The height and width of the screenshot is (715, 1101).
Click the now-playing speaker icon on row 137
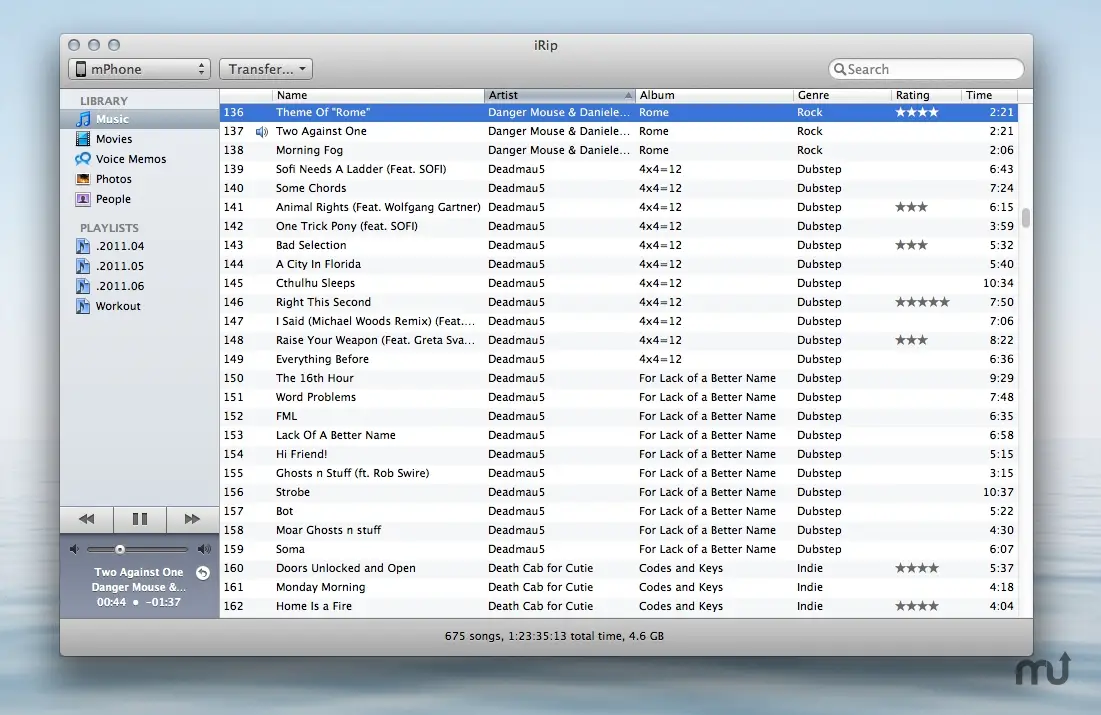(262, 131)
